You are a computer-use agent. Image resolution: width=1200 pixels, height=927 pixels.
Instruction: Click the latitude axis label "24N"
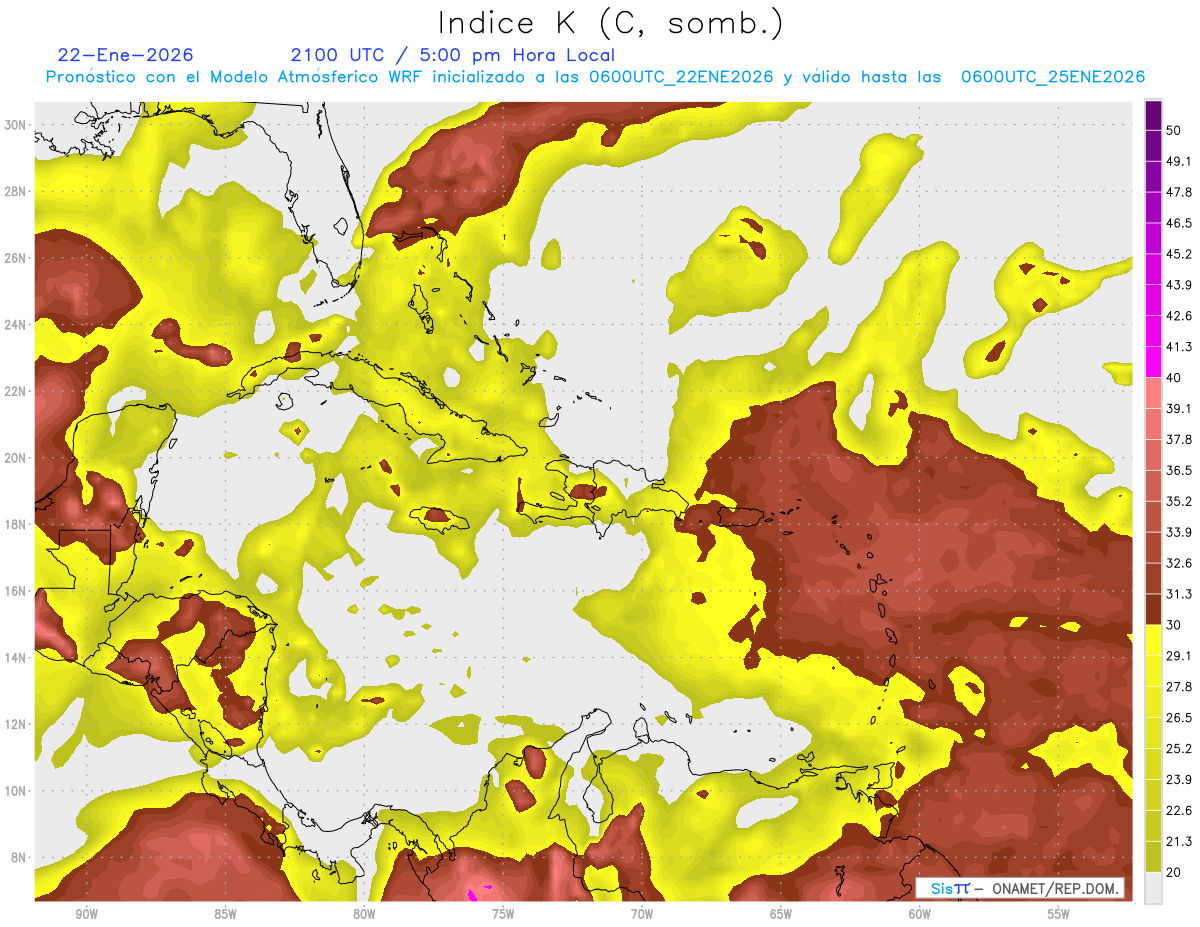15,324
